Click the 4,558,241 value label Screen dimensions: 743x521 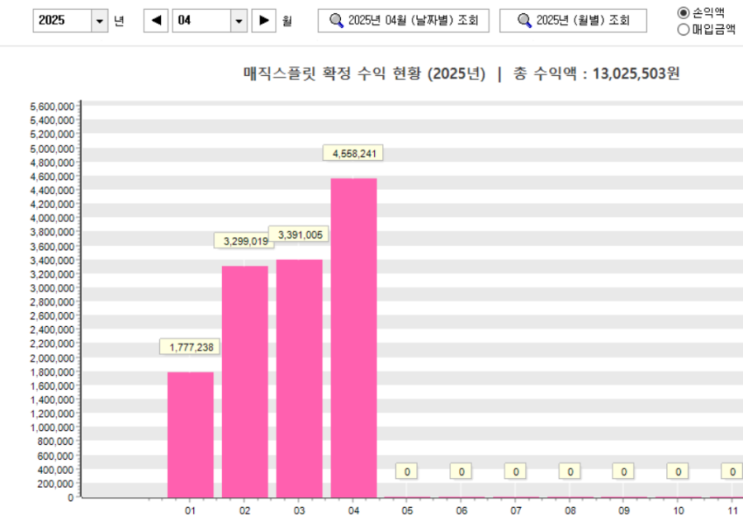click(353, 153)
